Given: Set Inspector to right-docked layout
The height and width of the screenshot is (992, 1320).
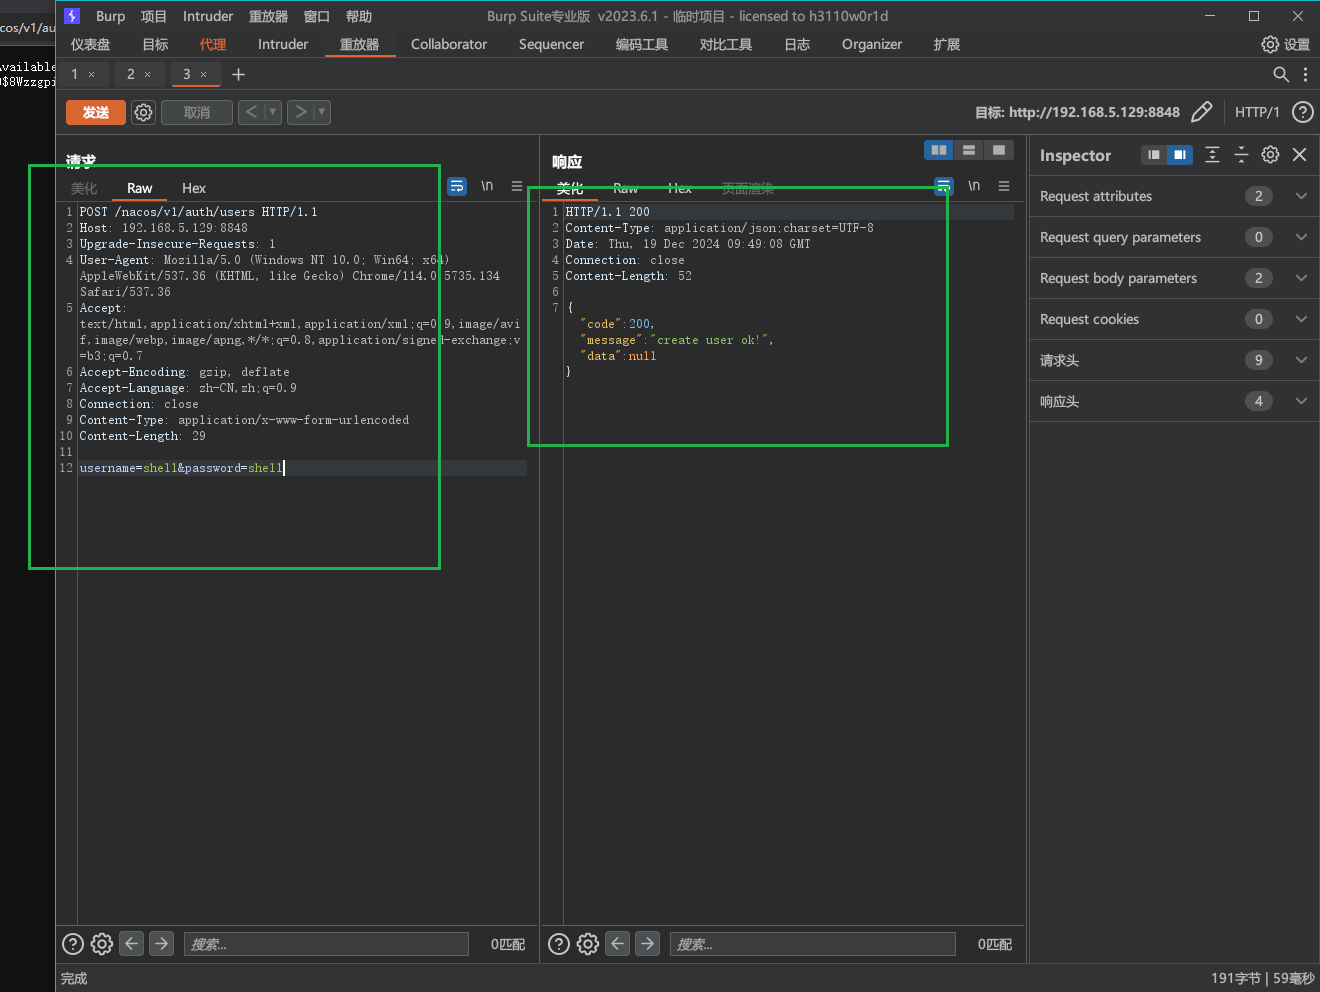Looking at the screenshot, I should [x=1180, y=155].
